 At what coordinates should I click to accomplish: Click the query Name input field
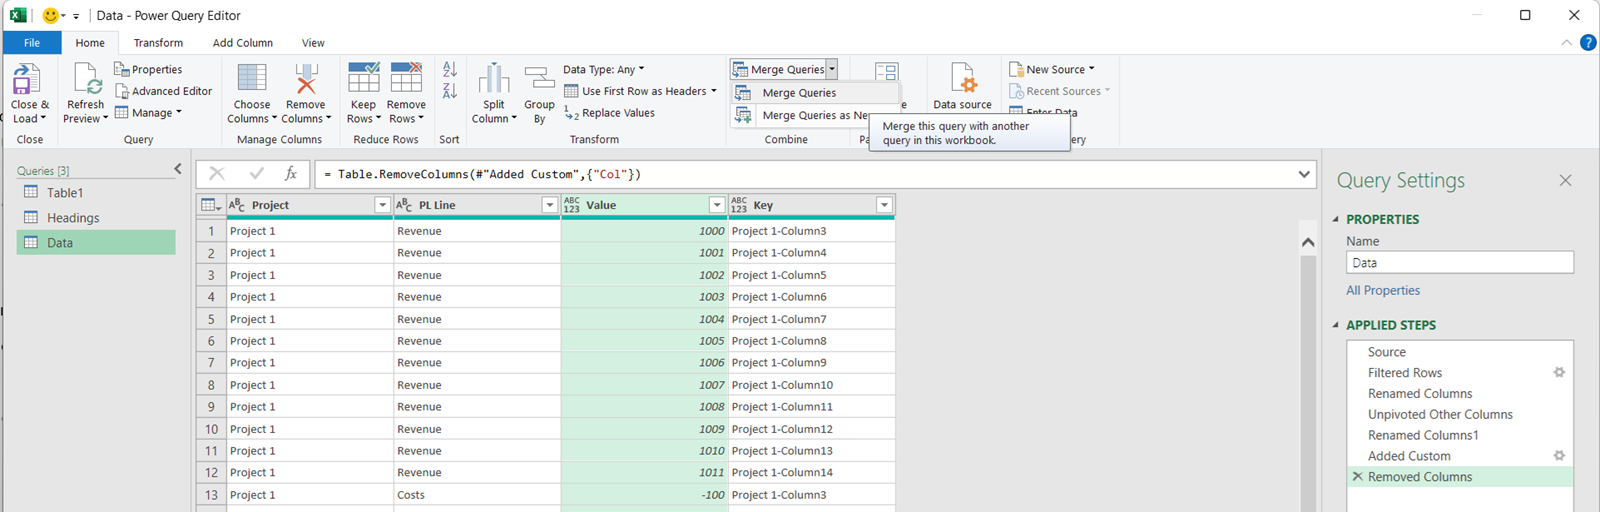pos(1459,263)
